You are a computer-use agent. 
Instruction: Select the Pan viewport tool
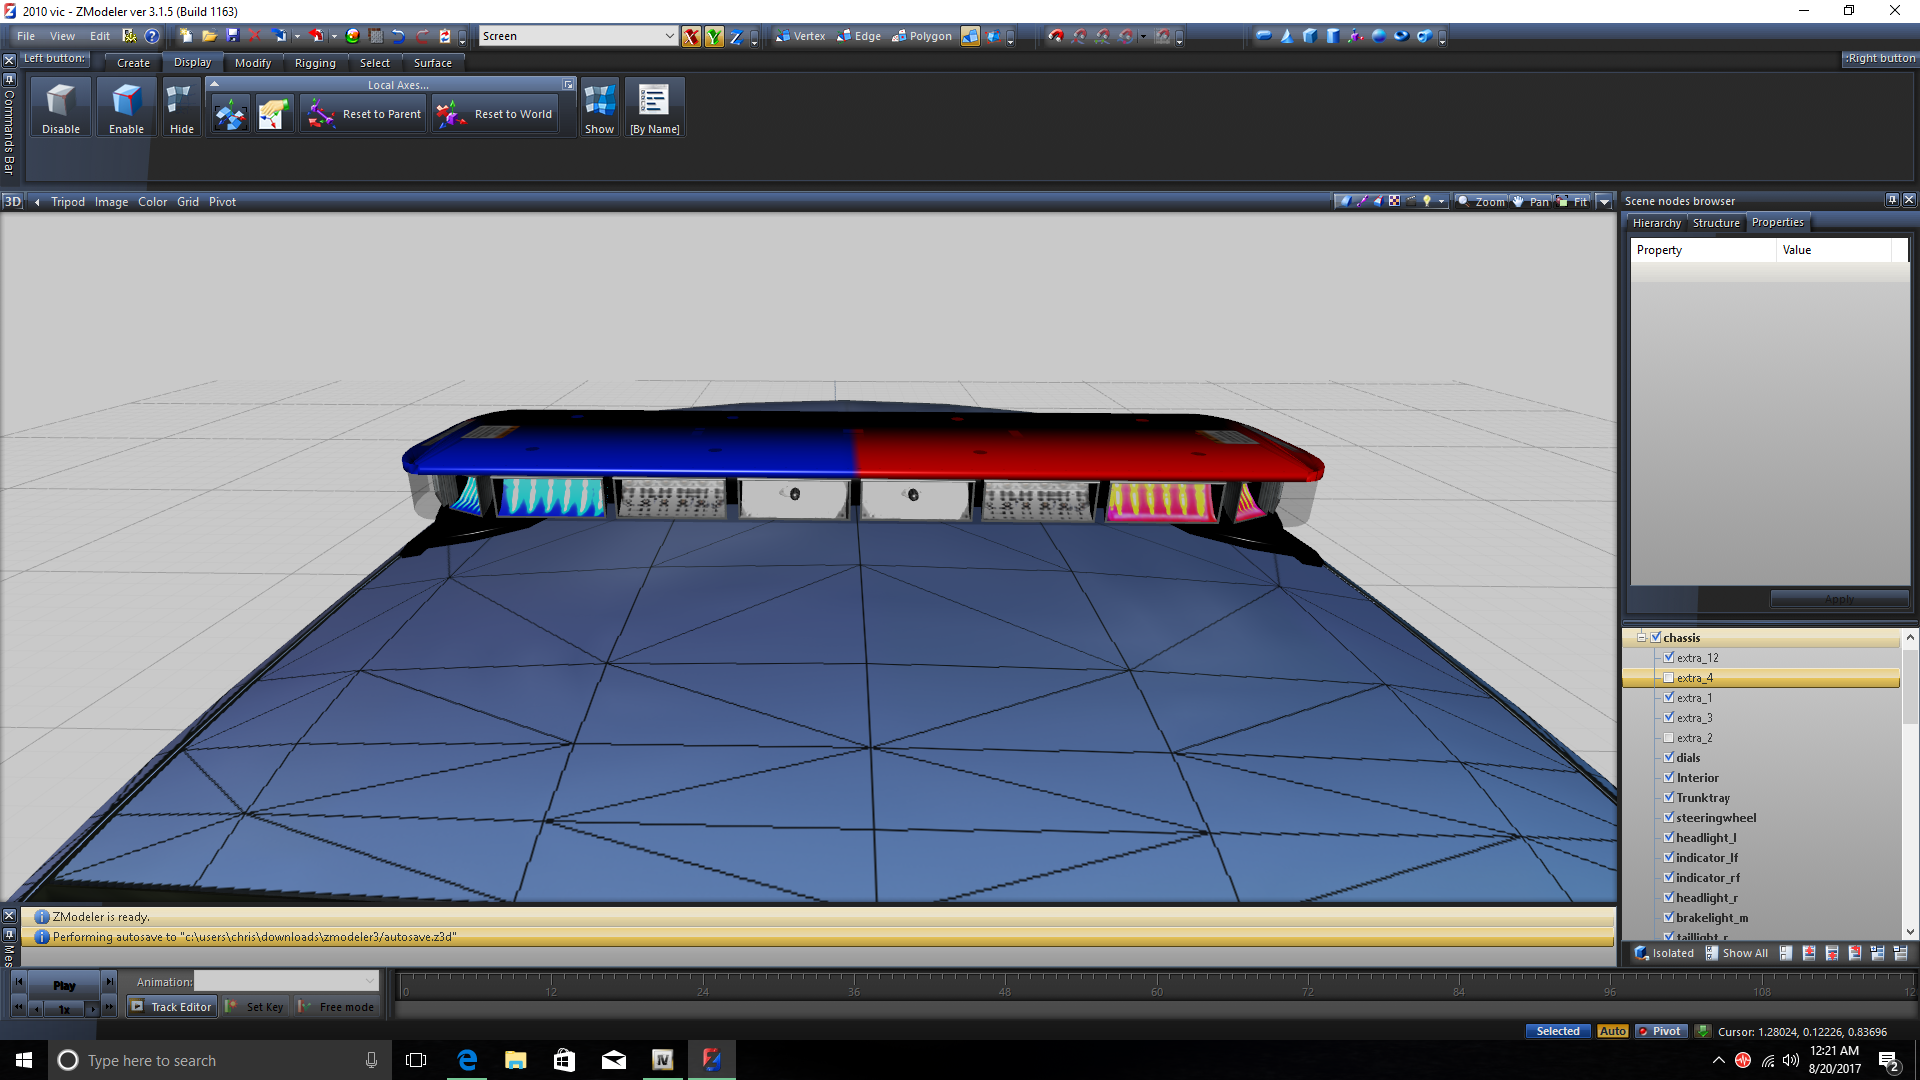pos(1530,201)
